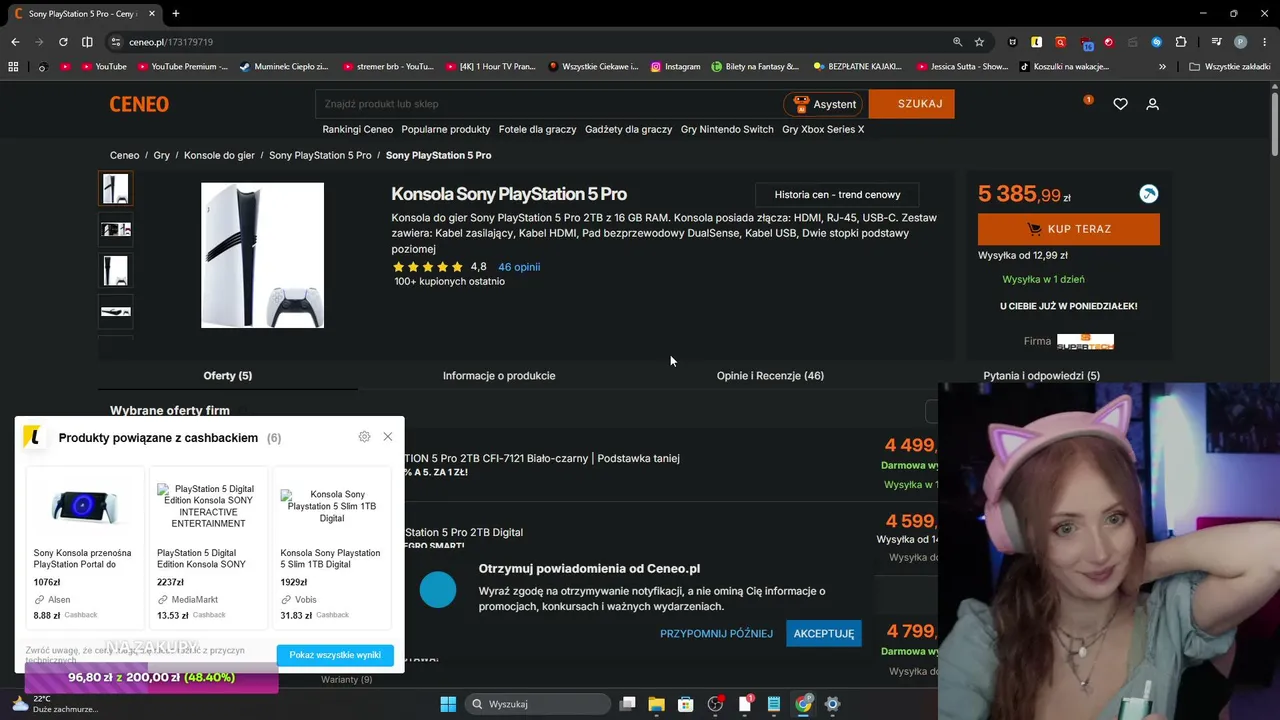Switch to Informacje o produkcie tab
The width and height of the screenshot is (1280, 720).
click(499, 376)
